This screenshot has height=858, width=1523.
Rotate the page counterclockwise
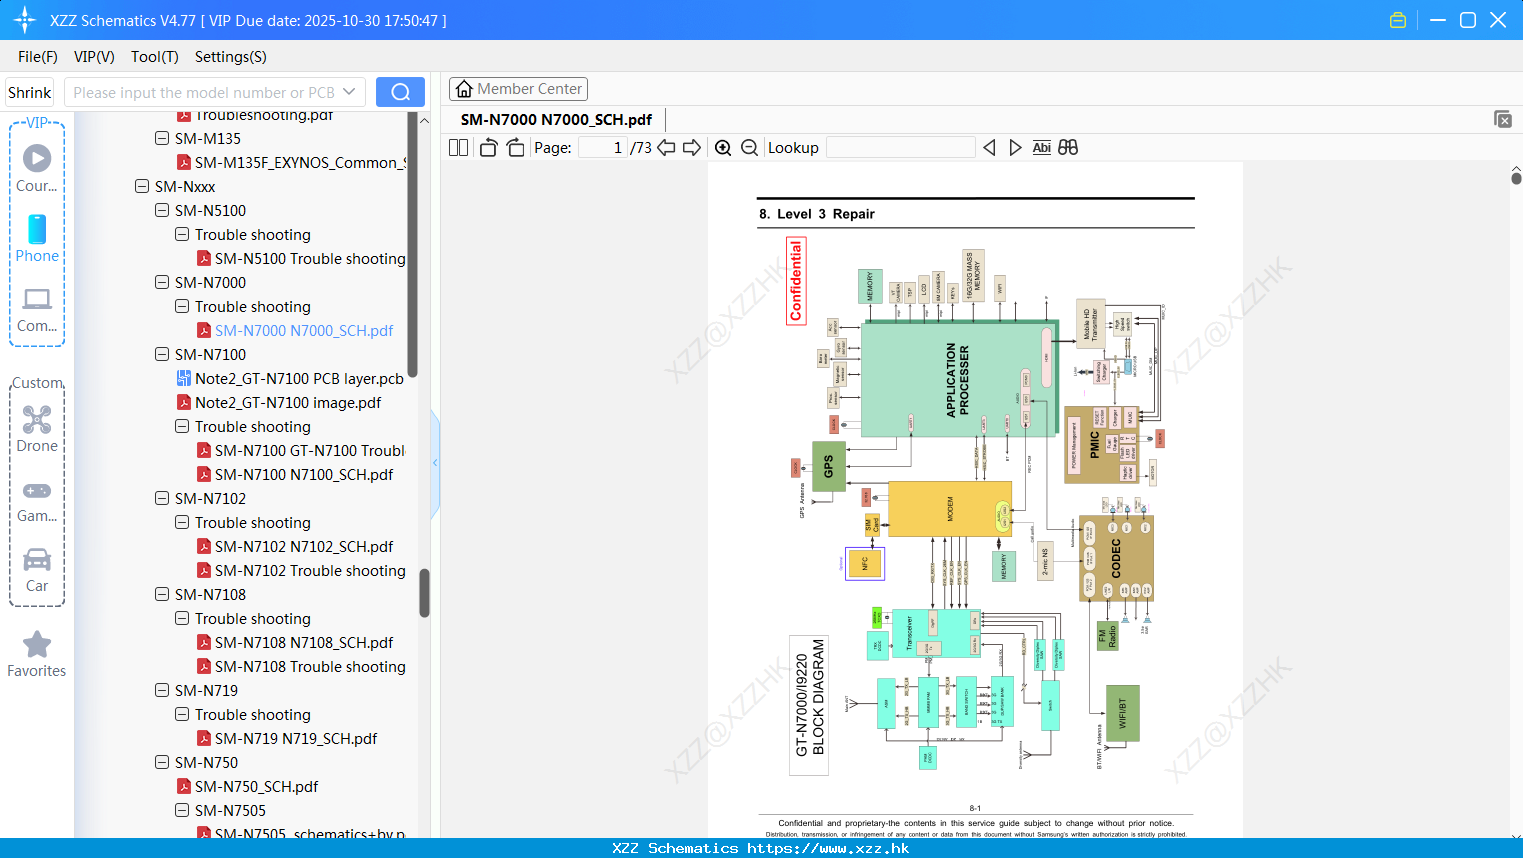pos(488,148)
